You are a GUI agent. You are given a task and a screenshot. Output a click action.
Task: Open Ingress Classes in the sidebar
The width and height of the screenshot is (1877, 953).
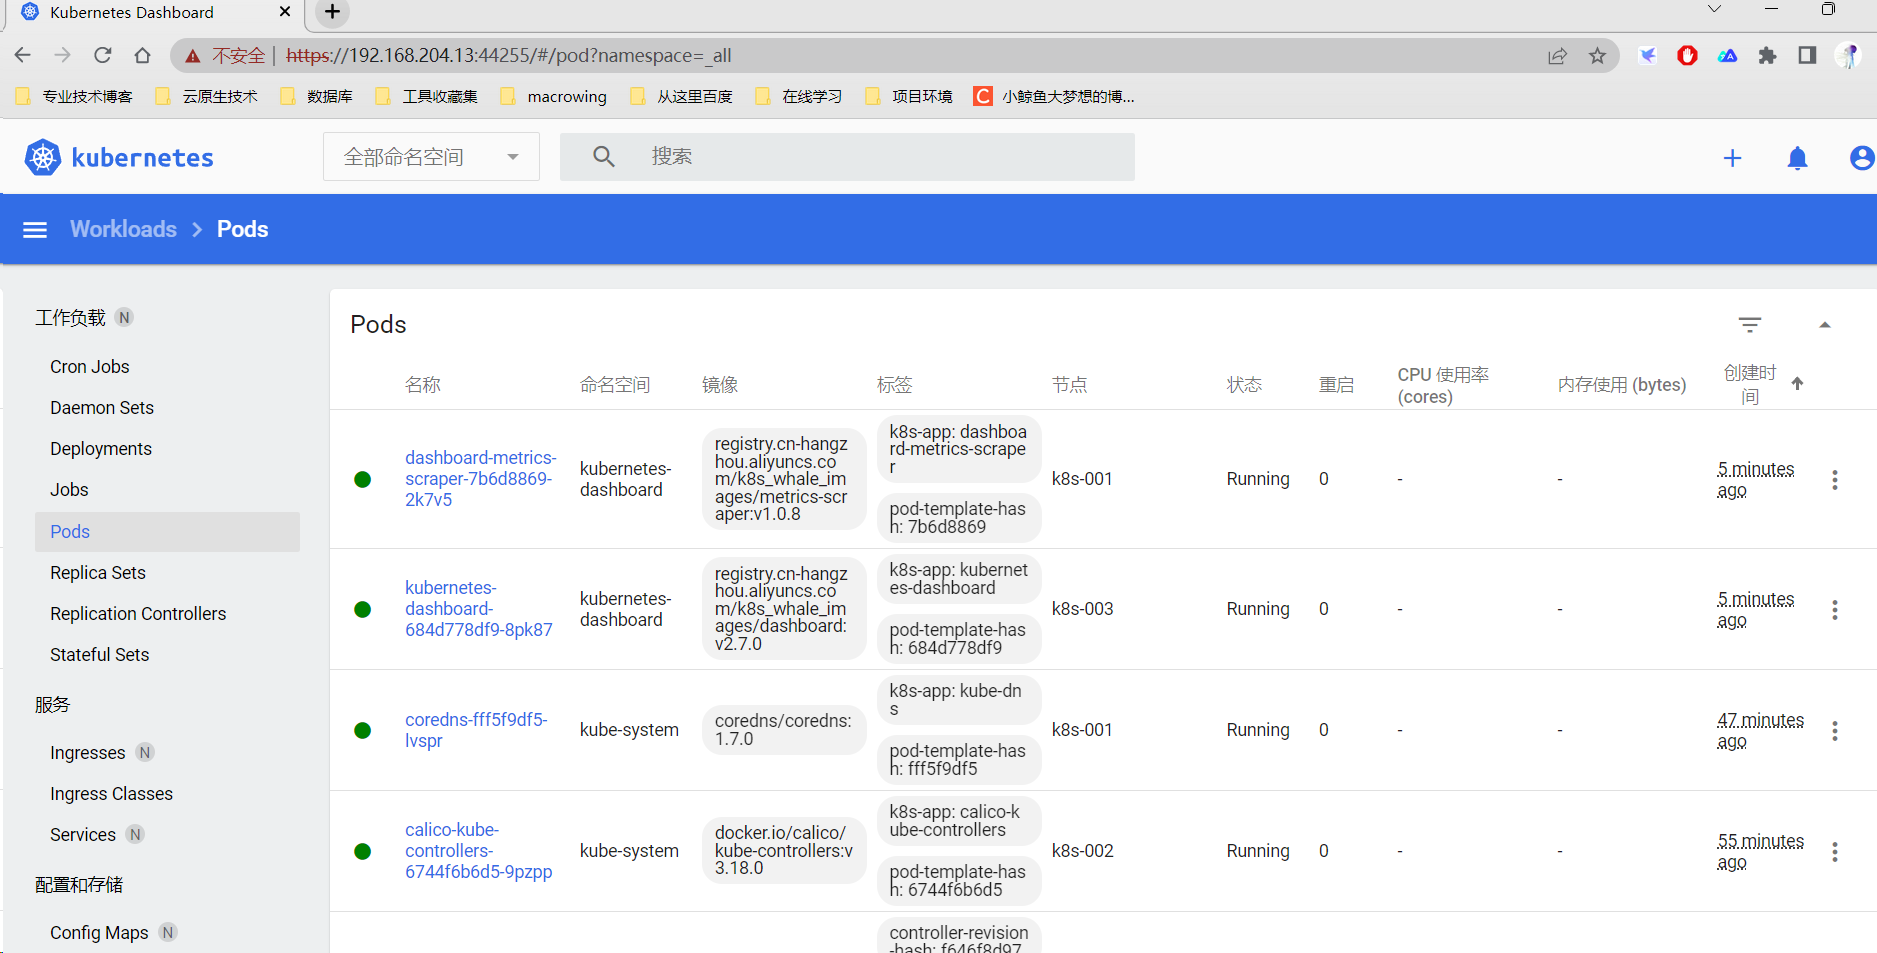point(111,794)
